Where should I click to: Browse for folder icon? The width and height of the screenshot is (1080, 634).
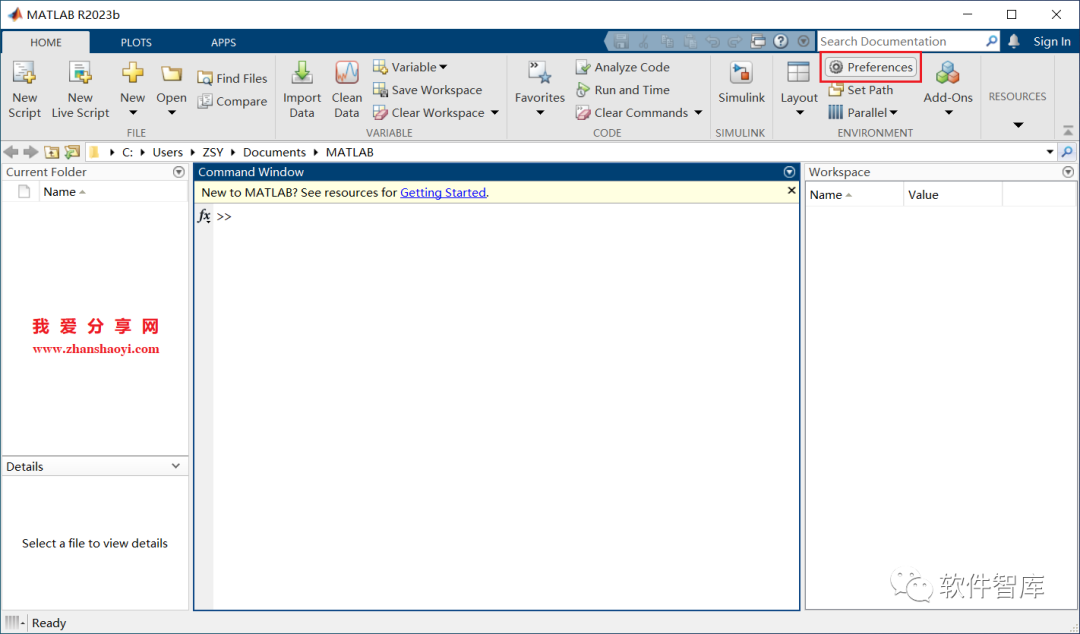pyautogui.click(x=72, y=152)
